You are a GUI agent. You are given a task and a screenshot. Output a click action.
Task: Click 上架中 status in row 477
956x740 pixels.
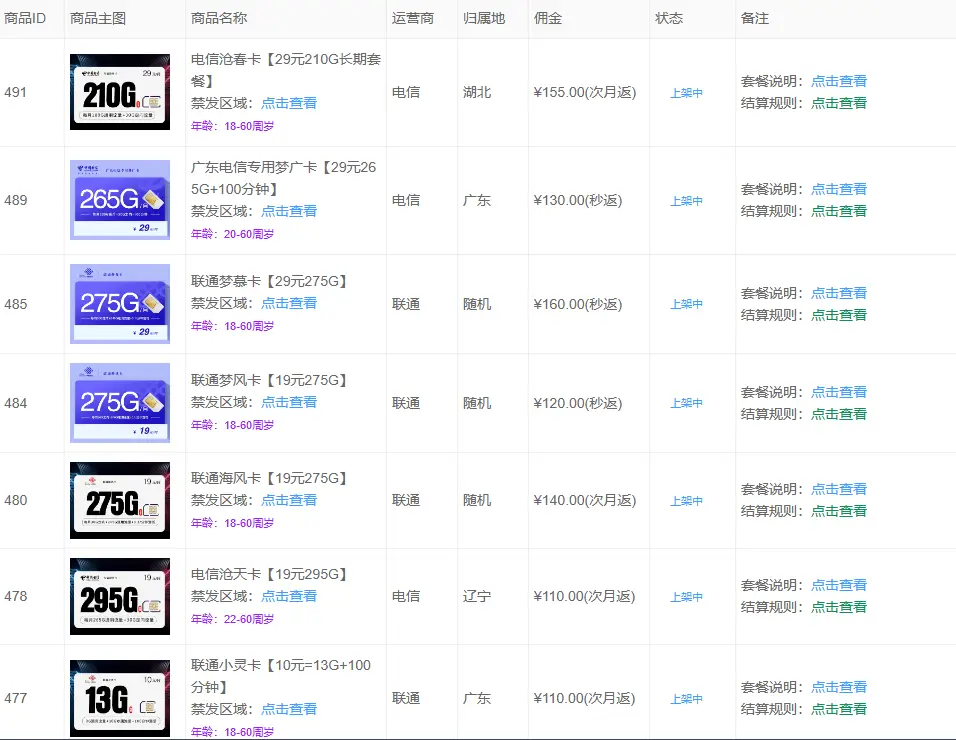[x=687, y=699]
